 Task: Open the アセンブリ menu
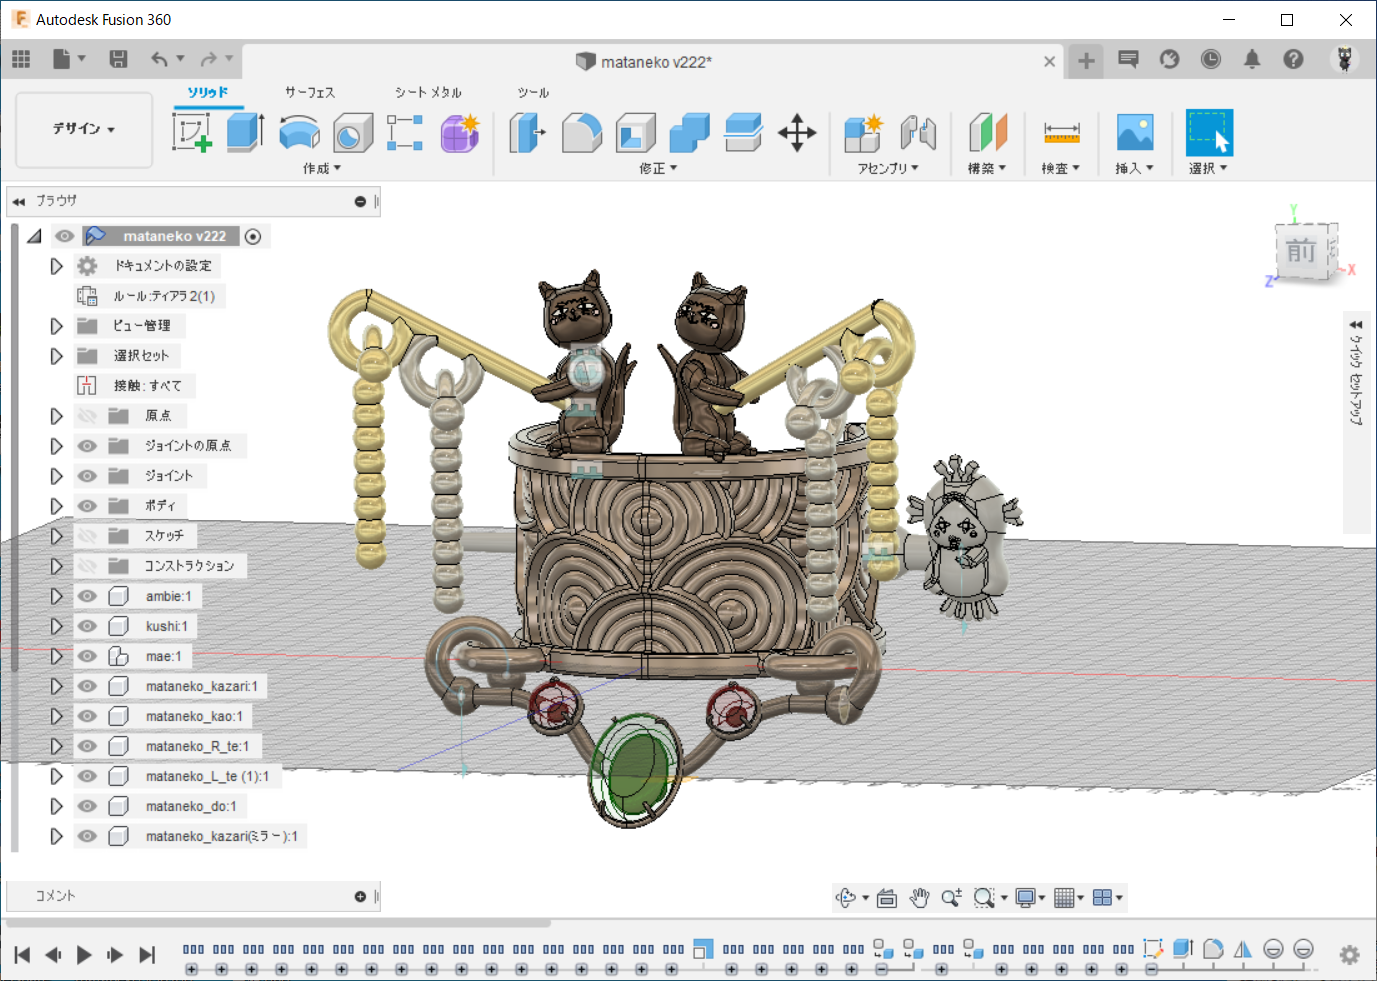887,168
